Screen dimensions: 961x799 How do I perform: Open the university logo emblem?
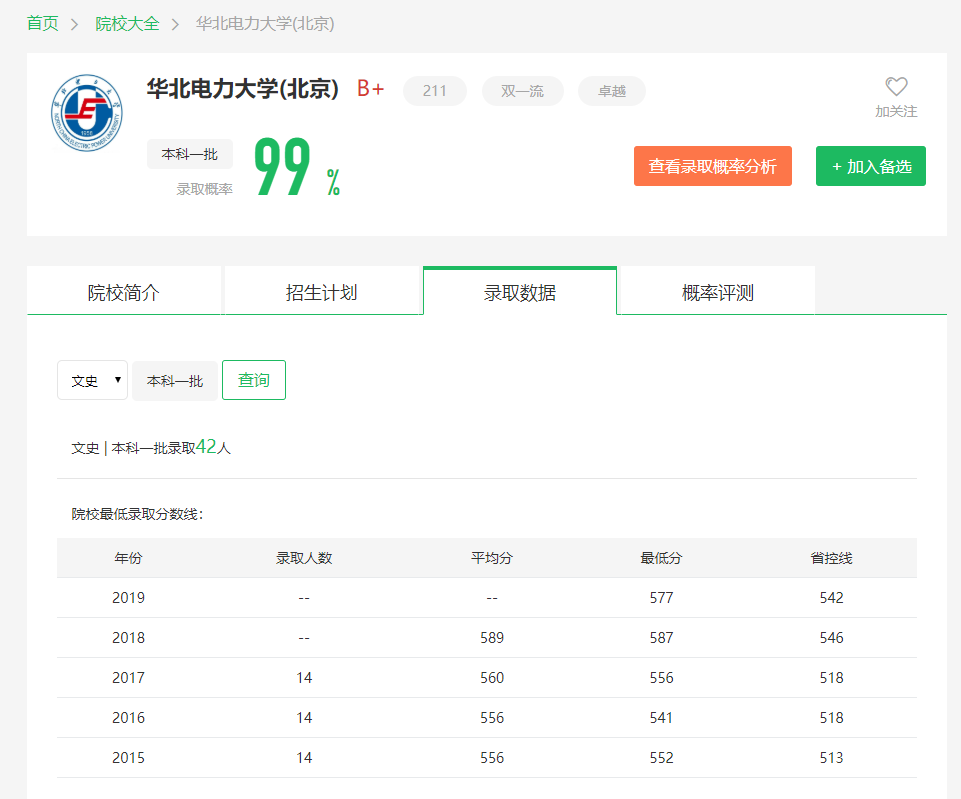click(x=87, y=113)
